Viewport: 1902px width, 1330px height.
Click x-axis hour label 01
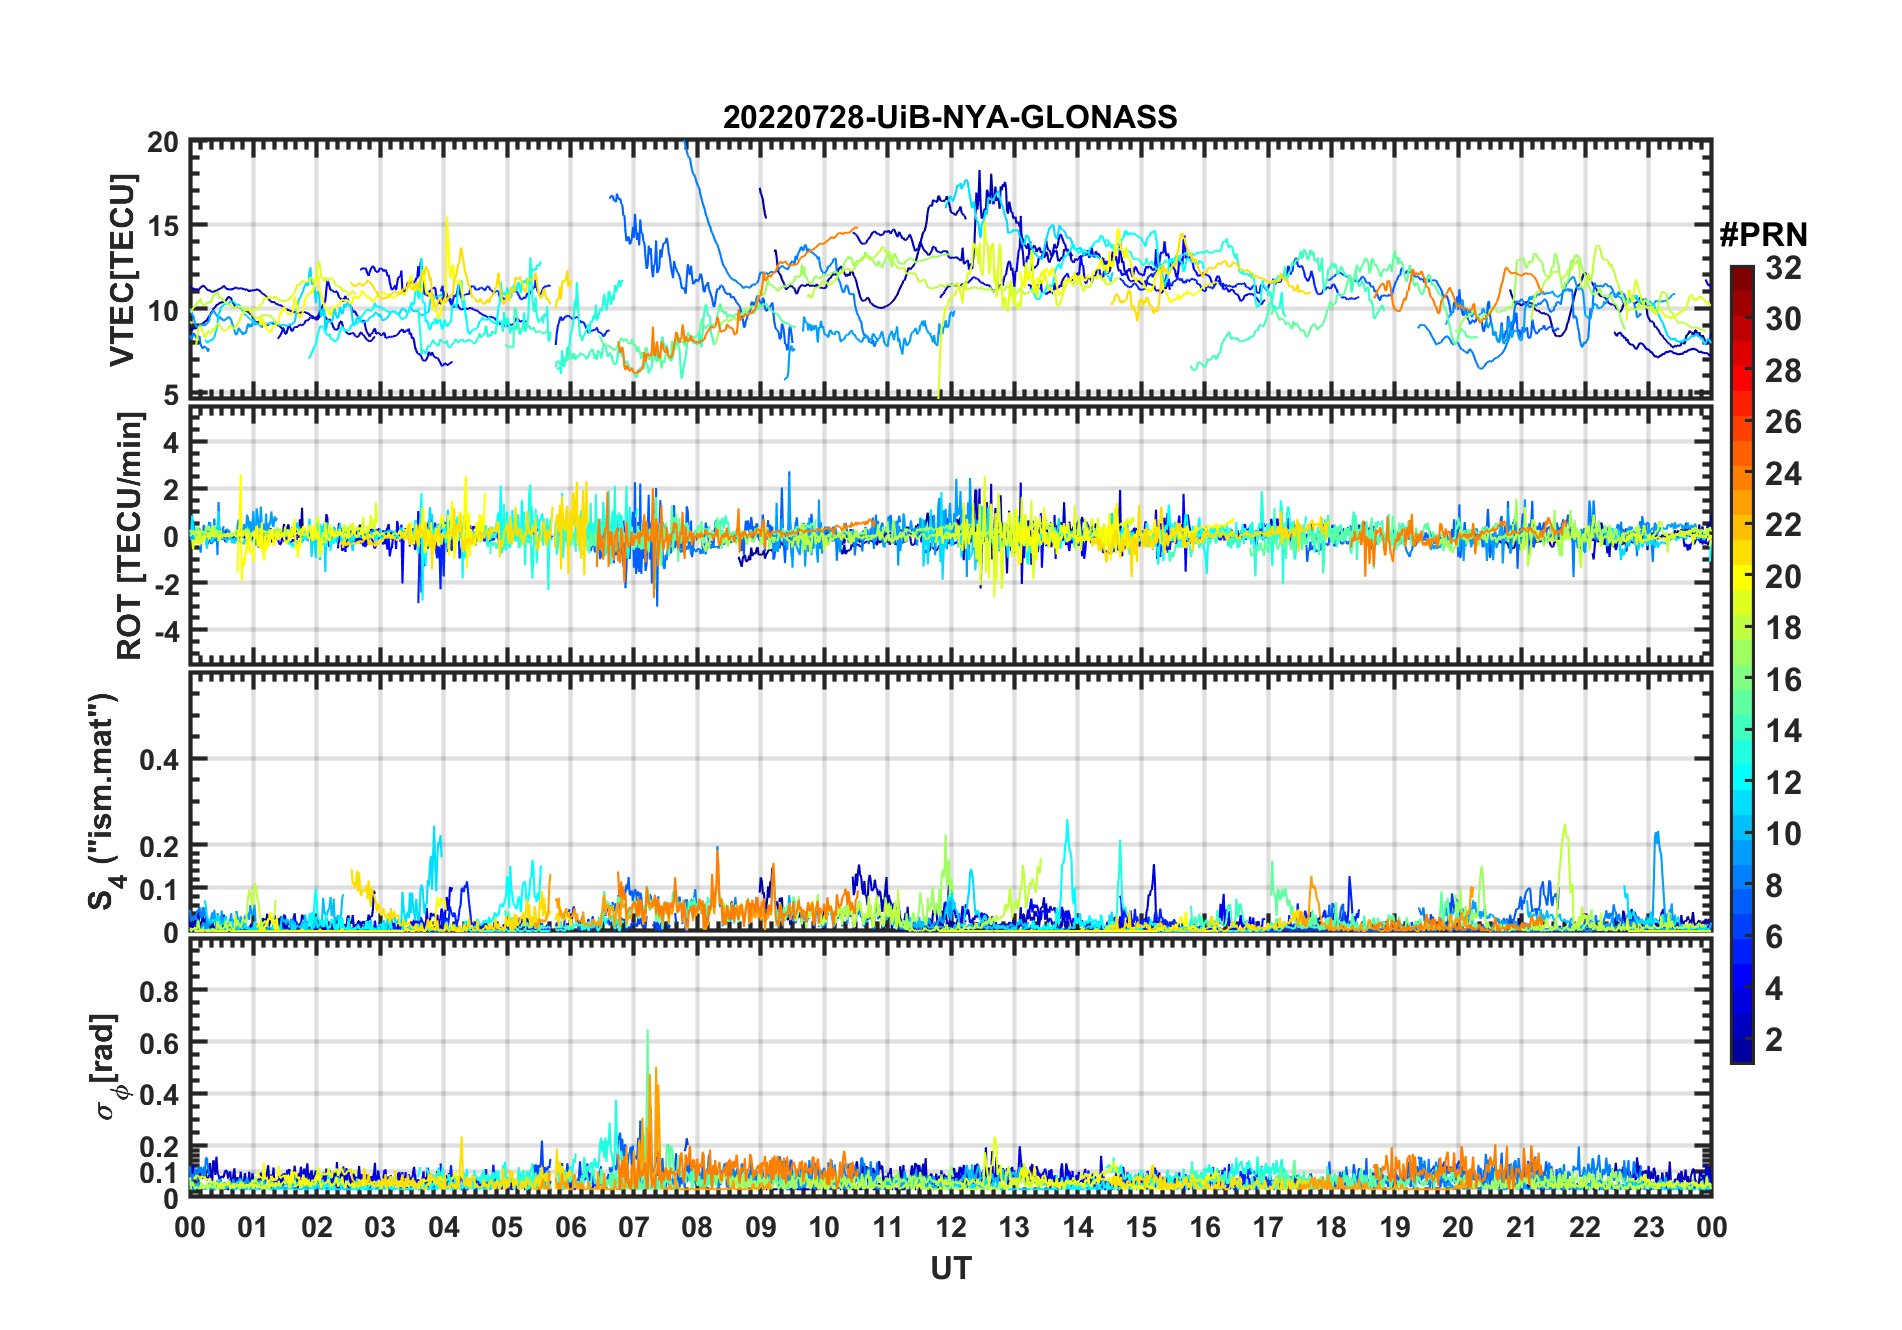coord(253,1227)
